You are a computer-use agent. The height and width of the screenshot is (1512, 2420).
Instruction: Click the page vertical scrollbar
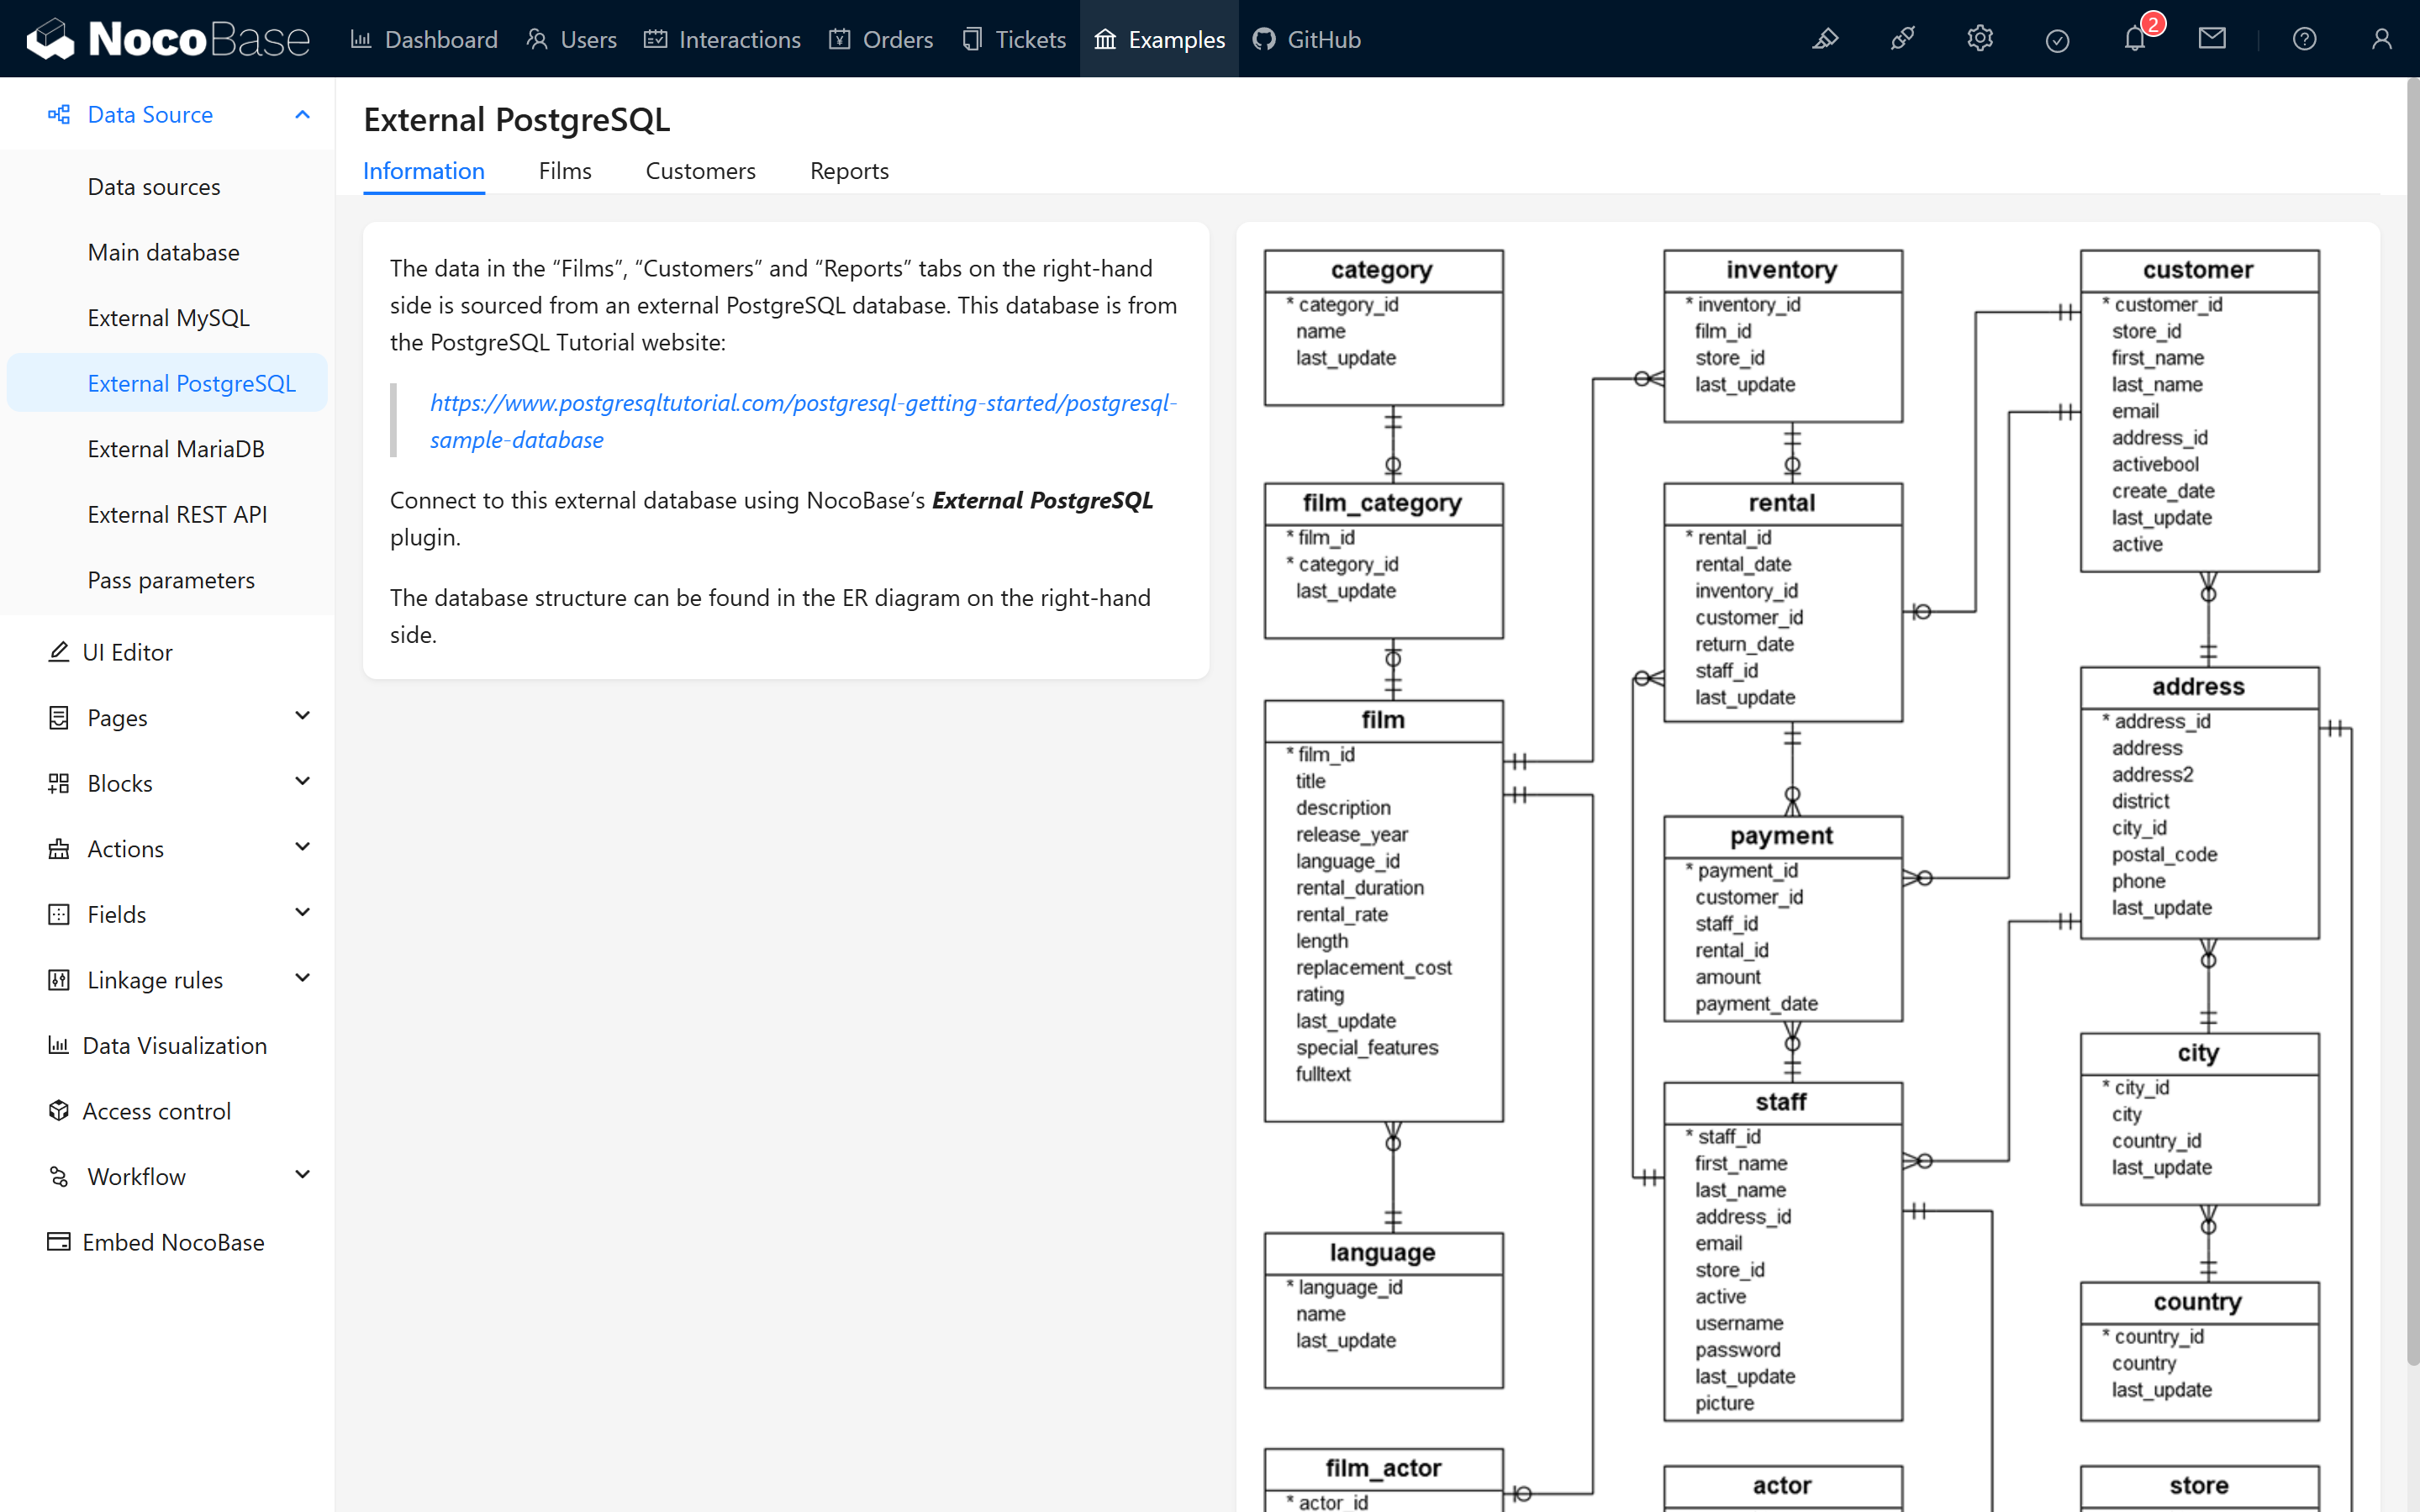[x=2412, y=700]
